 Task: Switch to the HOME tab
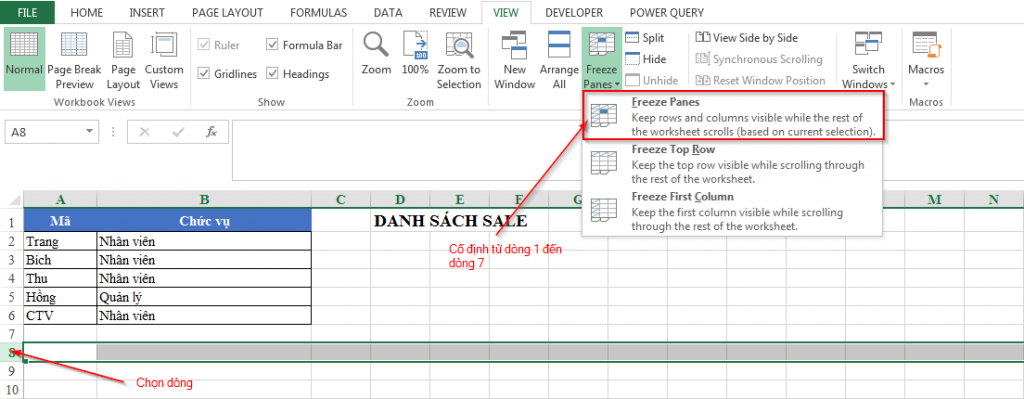click(x=87, y=12)
